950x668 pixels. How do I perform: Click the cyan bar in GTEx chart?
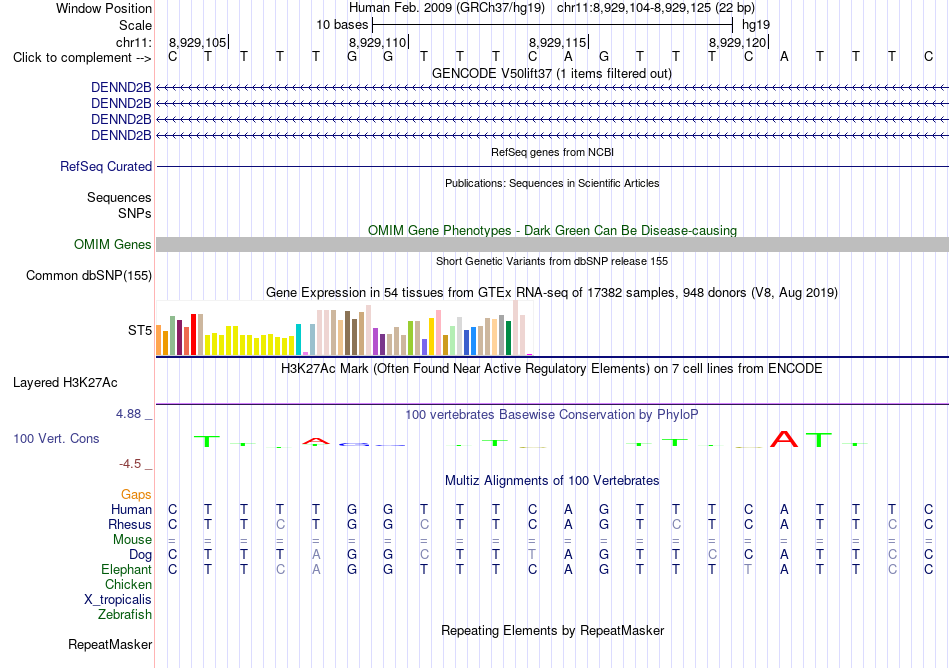pyautogui.click(x=298, y=339)
